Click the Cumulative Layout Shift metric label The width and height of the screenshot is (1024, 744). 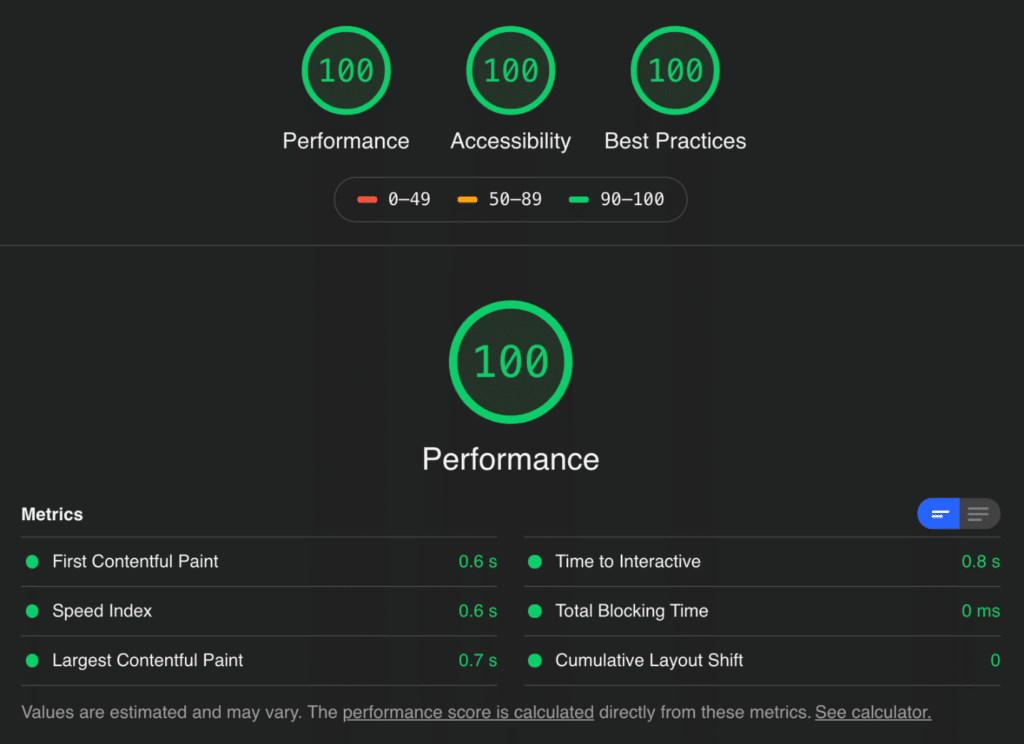pos(649,660)
